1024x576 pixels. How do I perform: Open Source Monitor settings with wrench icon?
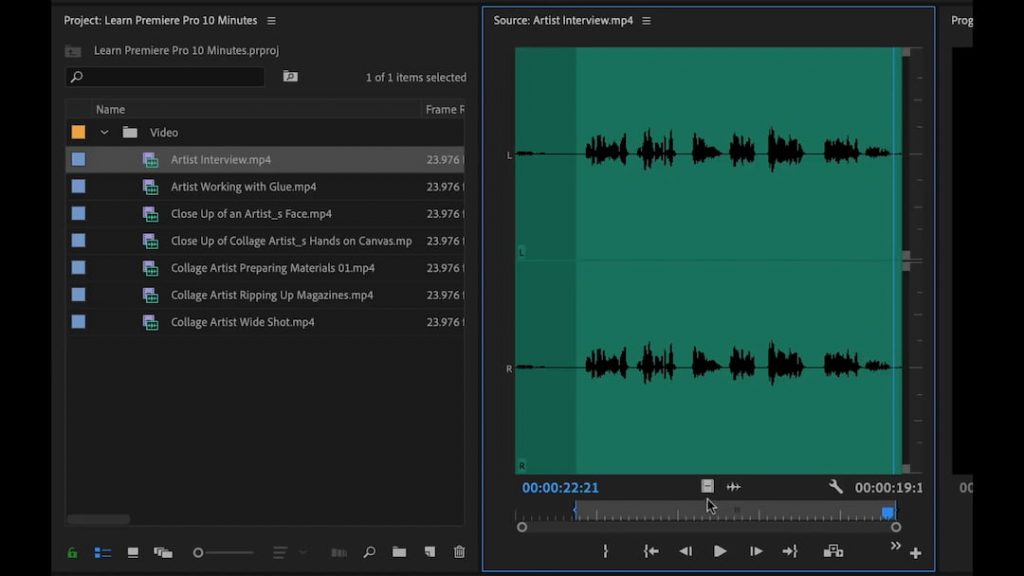coord(836,487)
